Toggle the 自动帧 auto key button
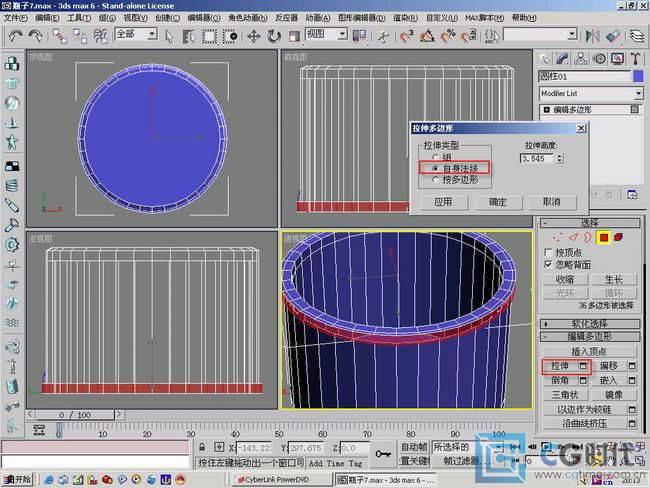 [414, 447]
